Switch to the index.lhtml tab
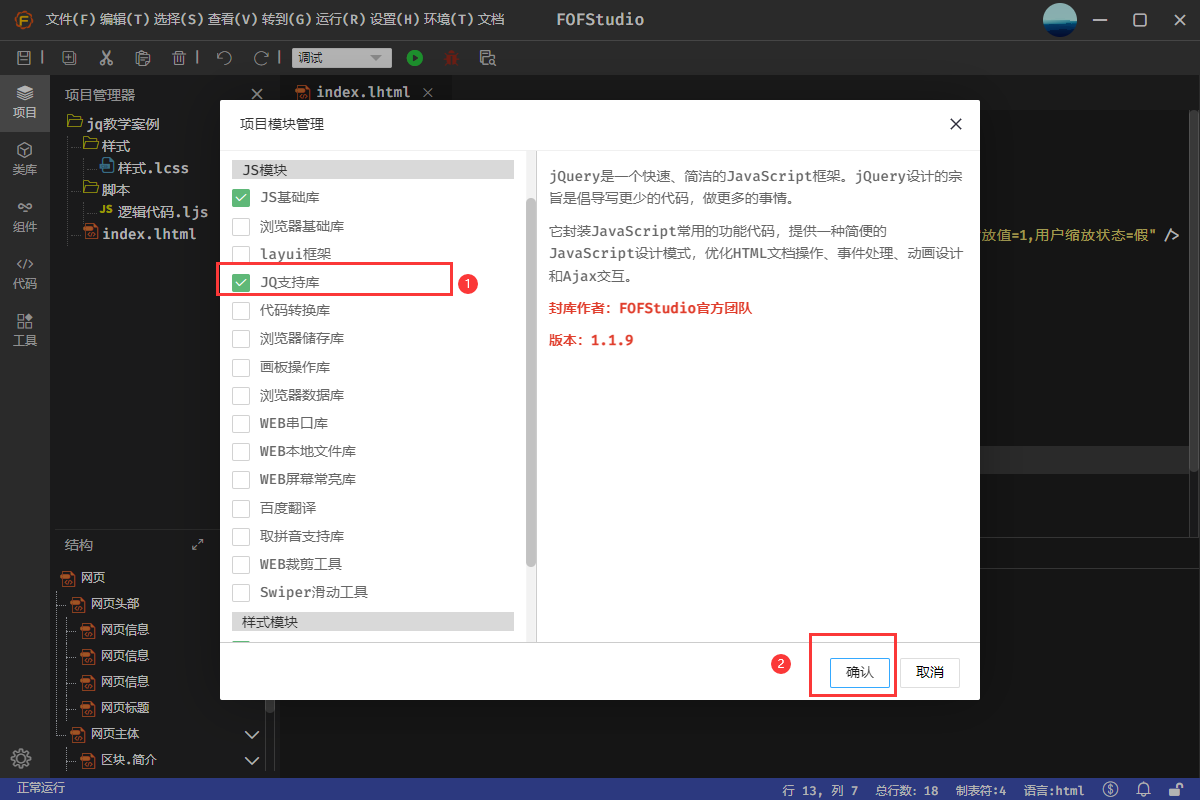The width and height of the screenshot is (1200, 800). (363, 92)
